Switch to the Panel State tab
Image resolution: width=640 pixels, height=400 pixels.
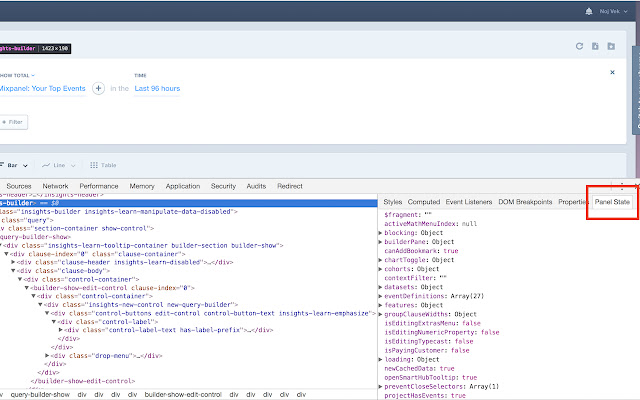(612, 202)
